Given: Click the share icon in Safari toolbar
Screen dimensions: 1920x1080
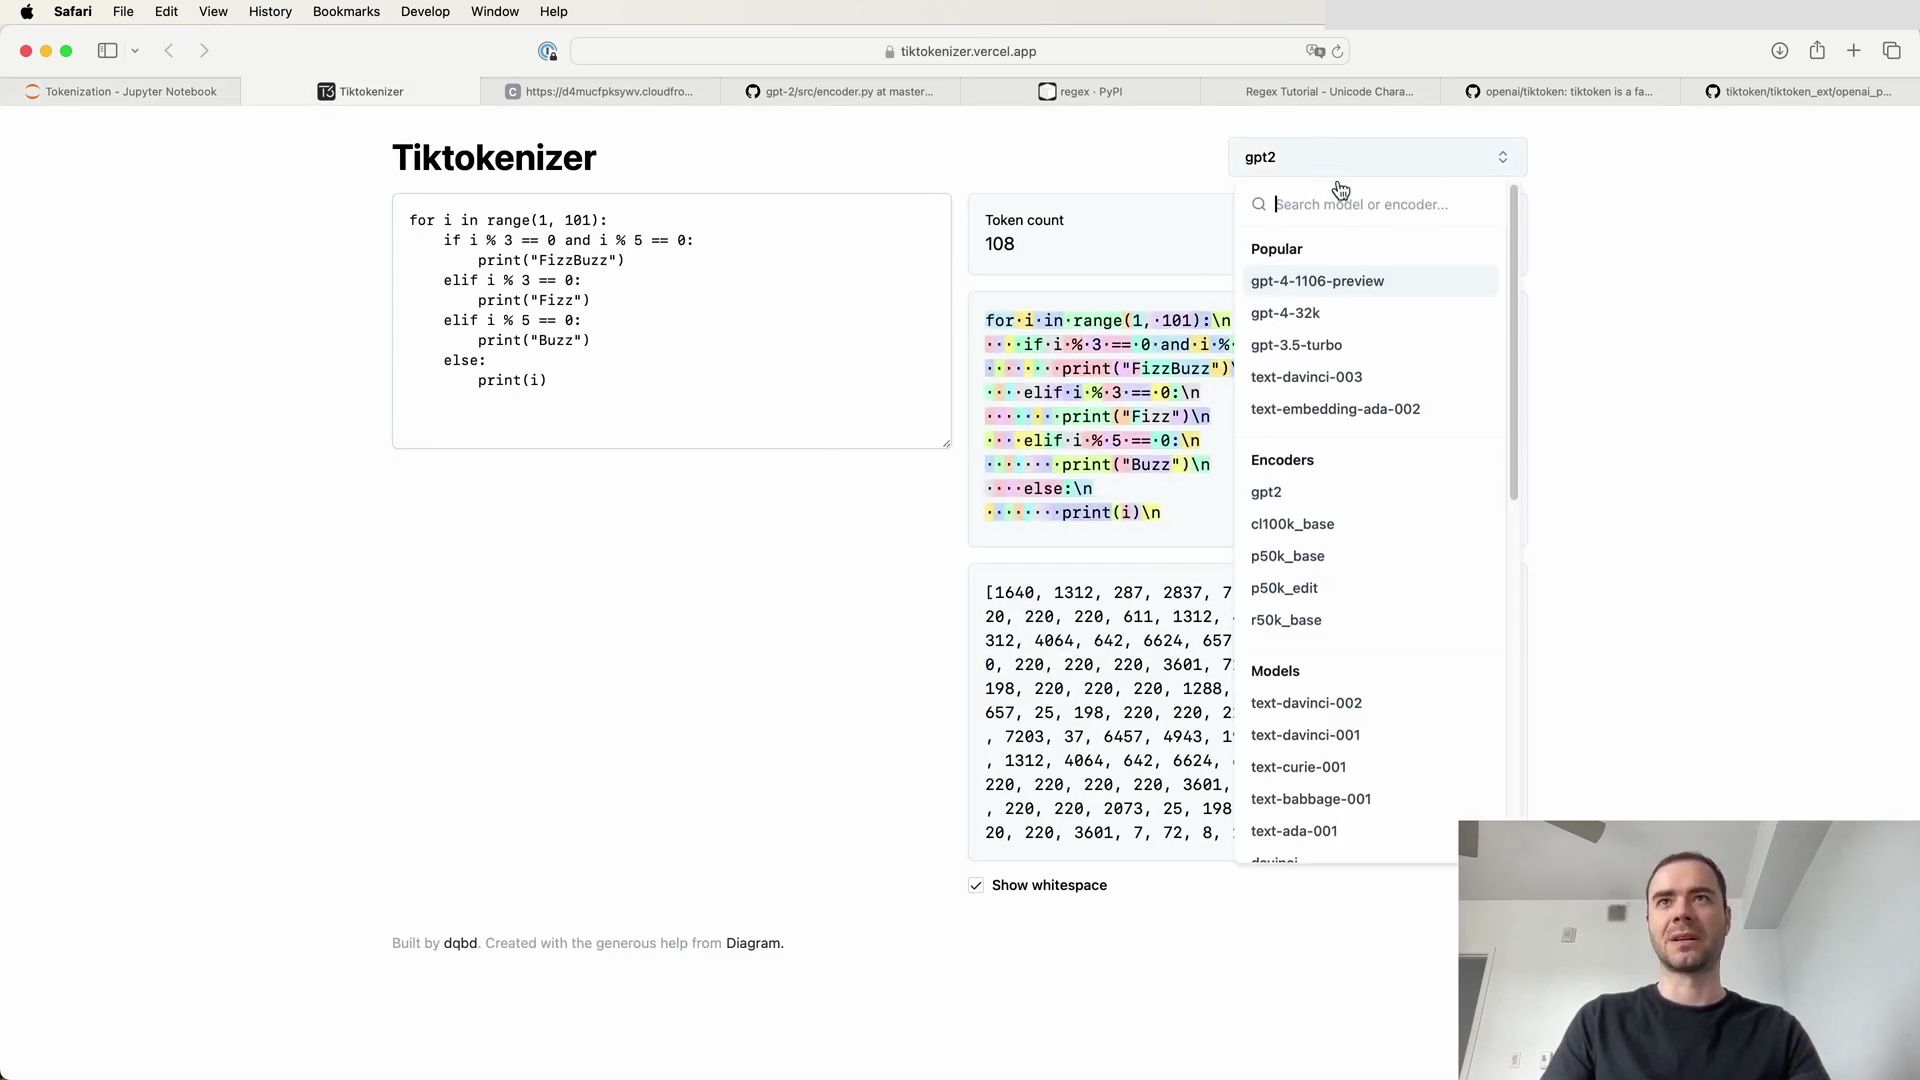Looking at the screenshot, I should (1817, 50).
